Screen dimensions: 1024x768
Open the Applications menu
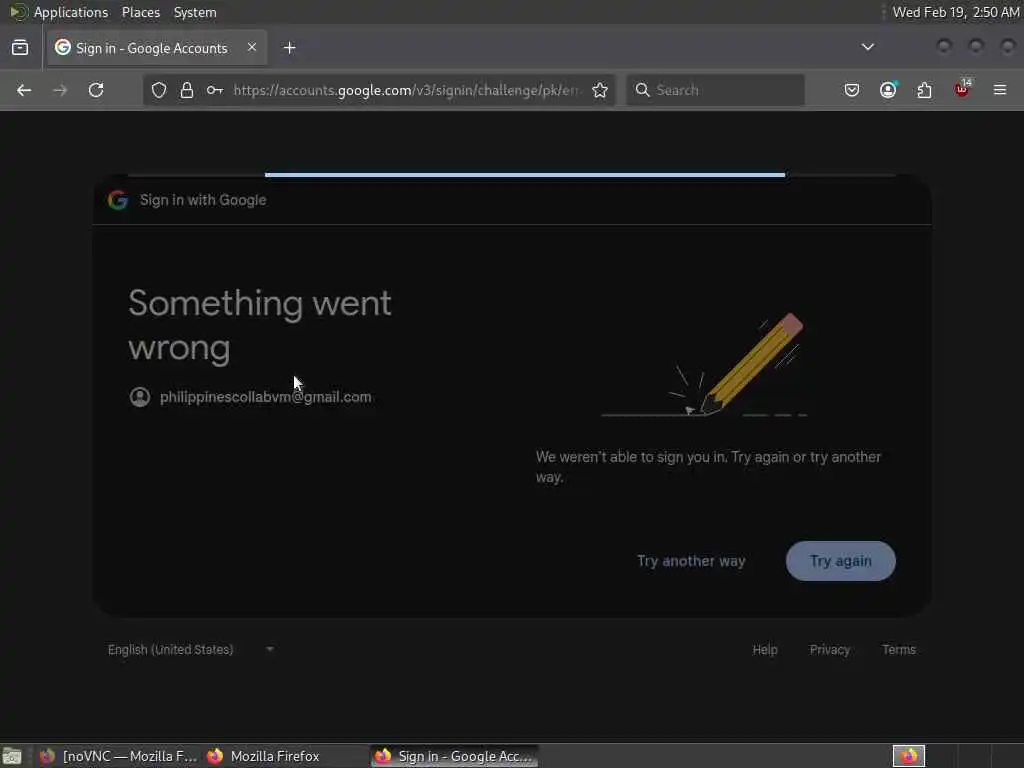tap(71, 12)
